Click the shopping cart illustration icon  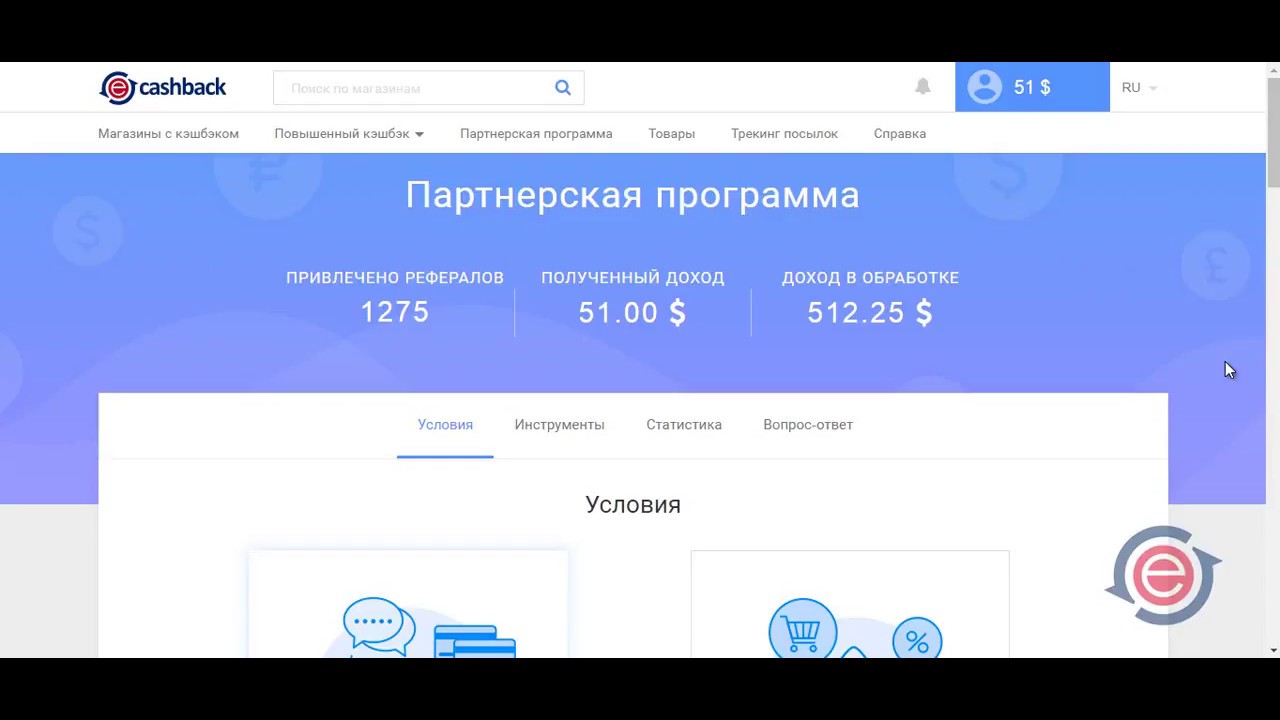click(x=802, y=630)
